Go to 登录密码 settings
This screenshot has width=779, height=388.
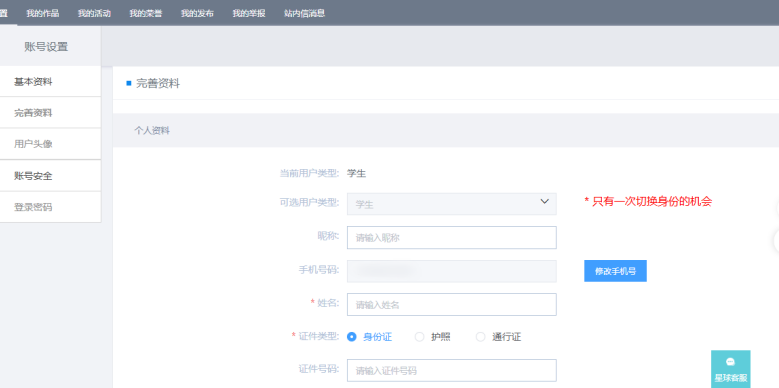[50, 208]
